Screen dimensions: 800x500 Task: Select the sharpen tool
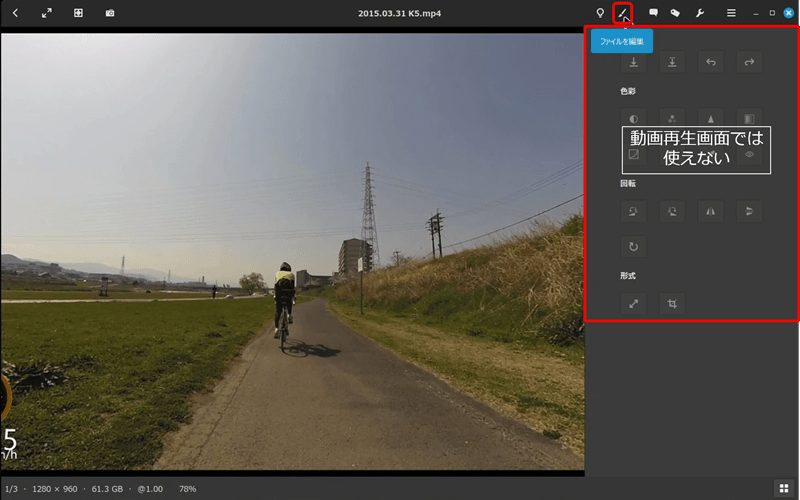click(711, 118)
